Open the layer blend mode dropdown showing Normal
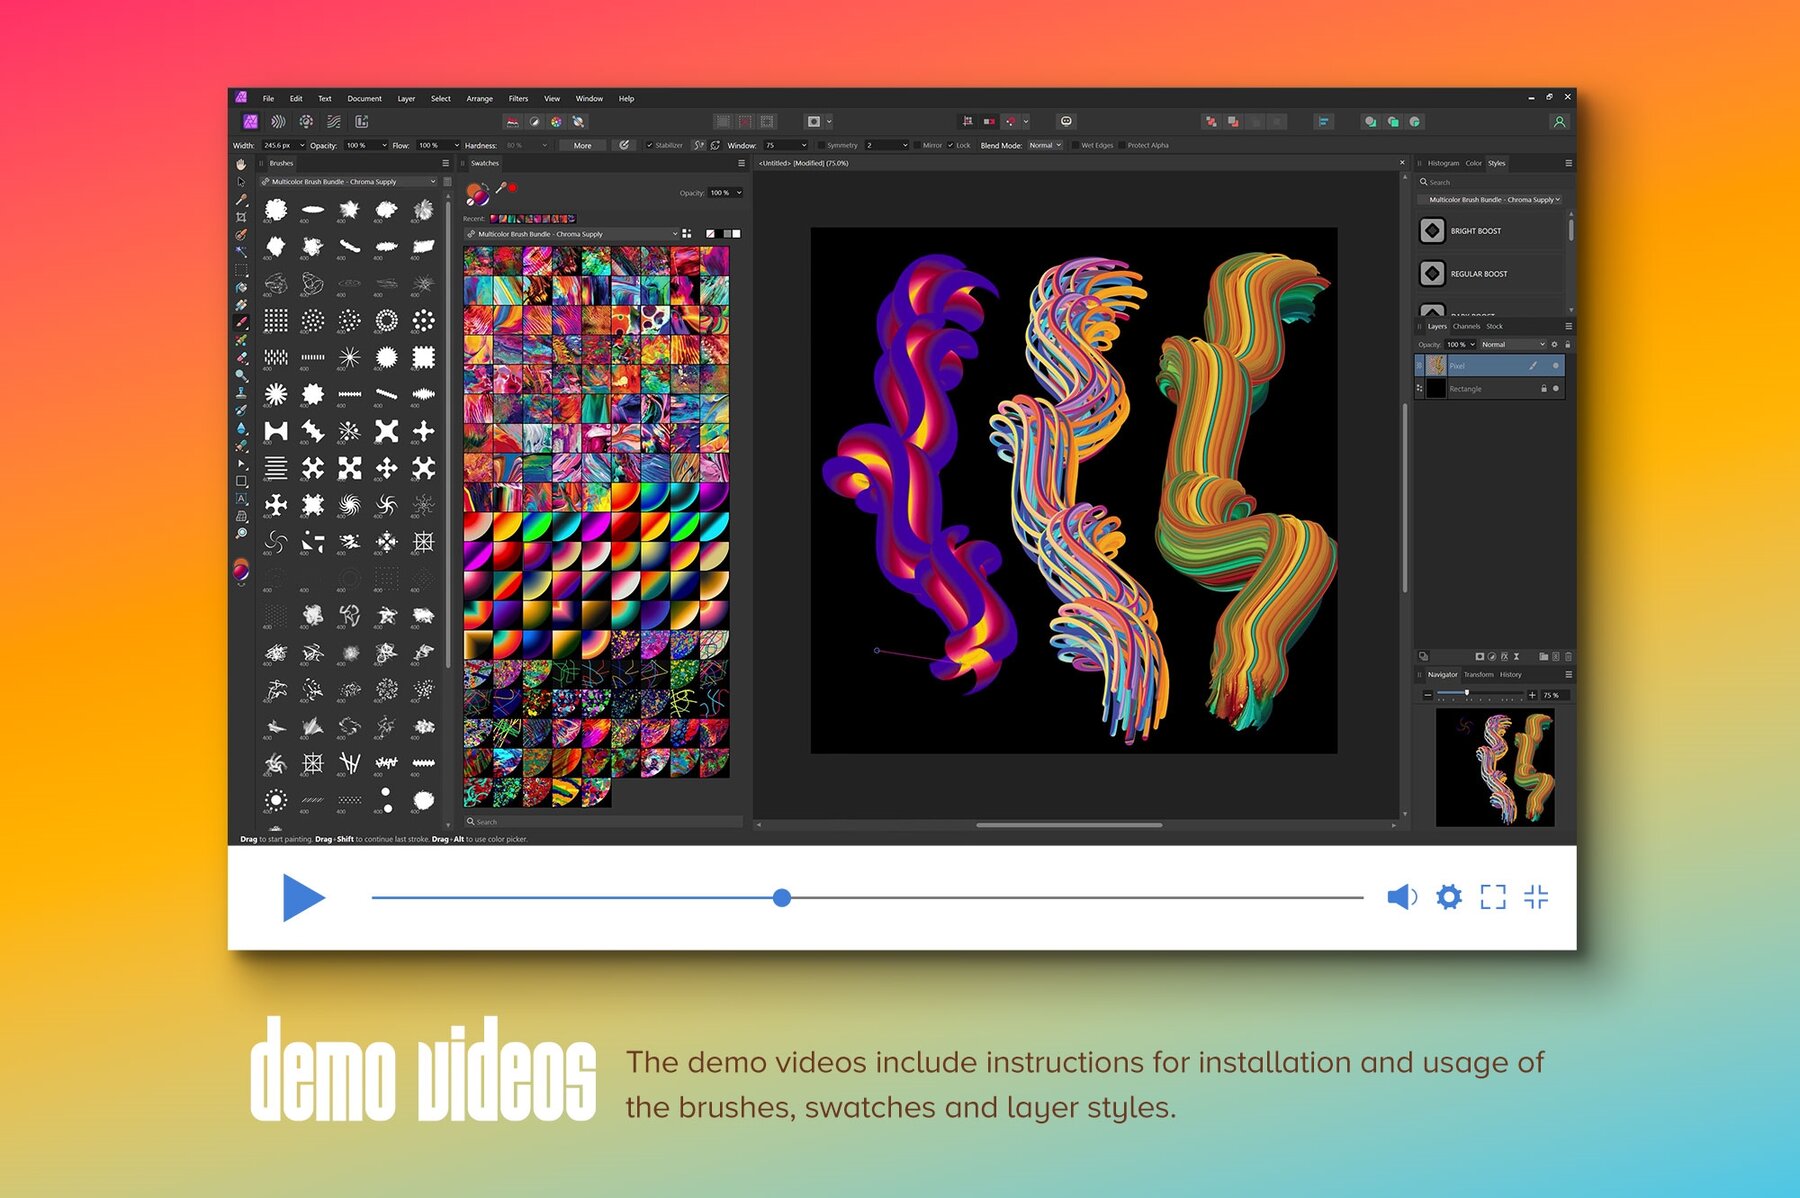The width and height of the screenshot is (1800, 1198). (x=1513, y=344)
